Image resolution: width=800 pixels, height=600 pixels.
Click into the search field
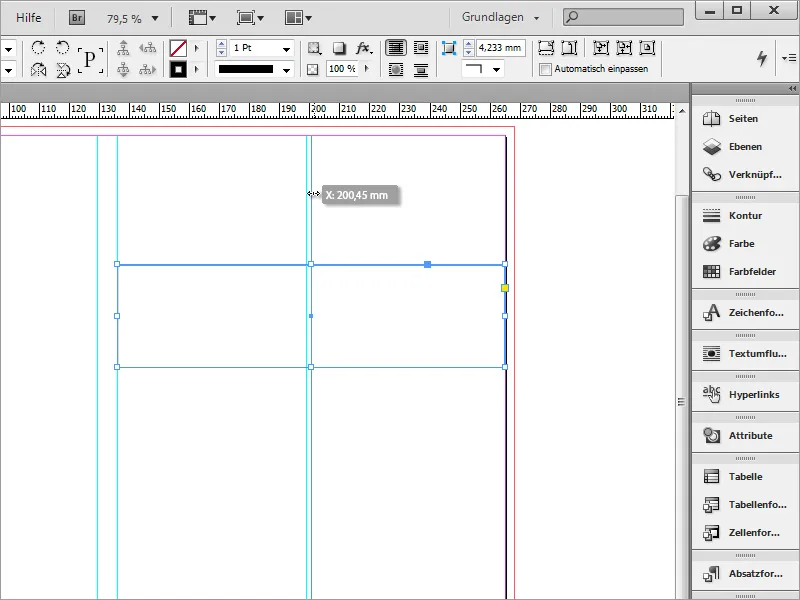[x=623, y=17]
